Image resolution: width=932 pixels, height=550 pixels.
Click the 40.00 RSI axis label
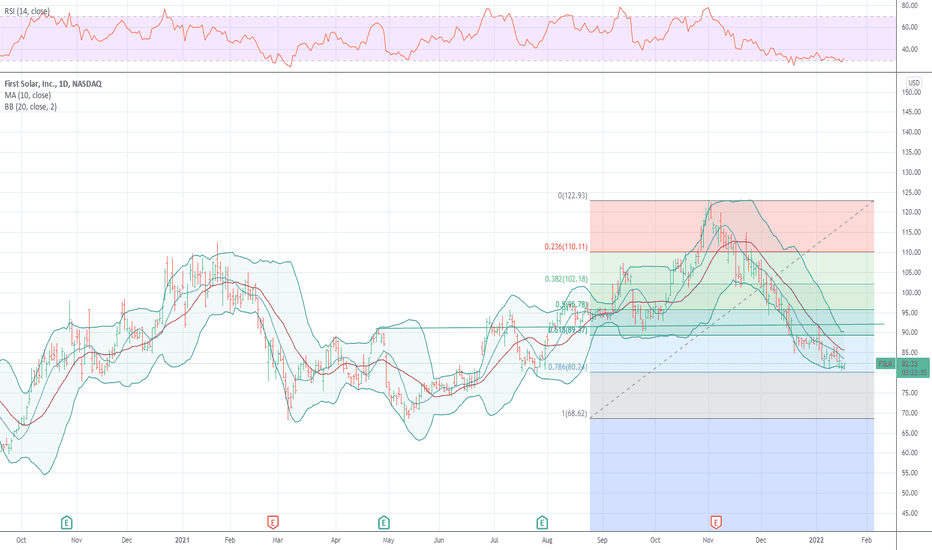pyautogui.click(x=910, y=49)
